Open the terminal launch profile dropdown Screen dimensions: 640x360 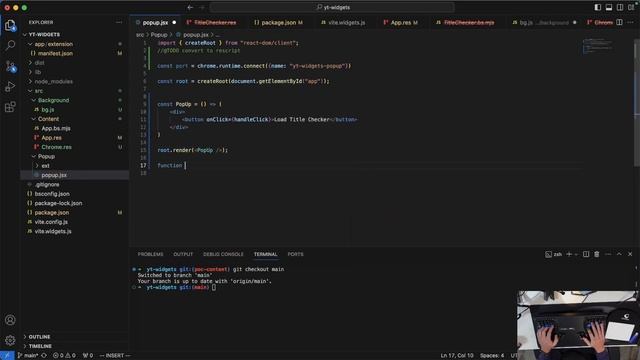pyautogui.click(x=576, y=254)
